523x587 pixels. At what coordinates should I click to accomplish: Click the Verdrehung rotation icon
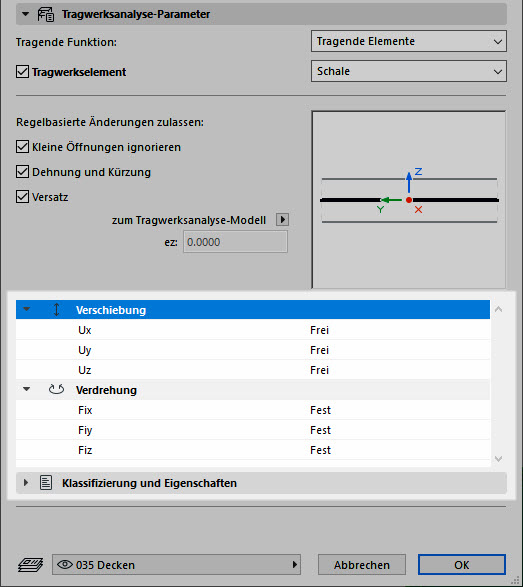coord(57,389)
